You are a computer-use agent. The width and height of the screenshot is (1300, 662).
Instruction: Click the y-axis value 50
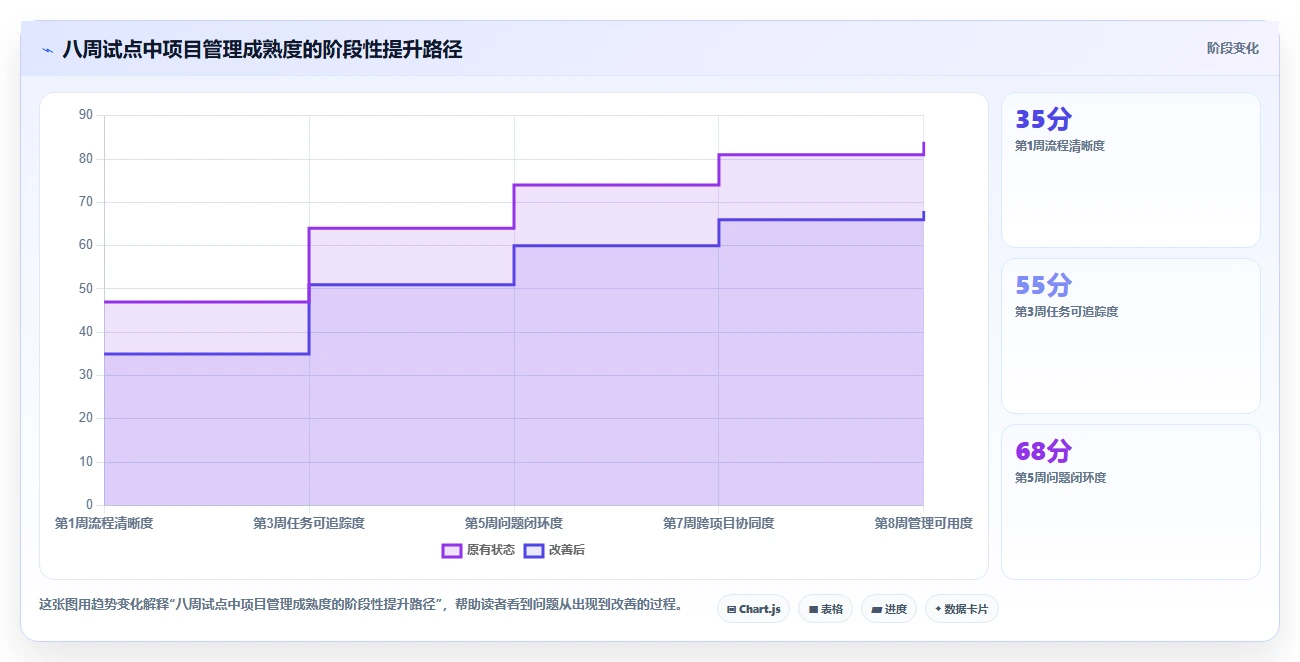85,289
